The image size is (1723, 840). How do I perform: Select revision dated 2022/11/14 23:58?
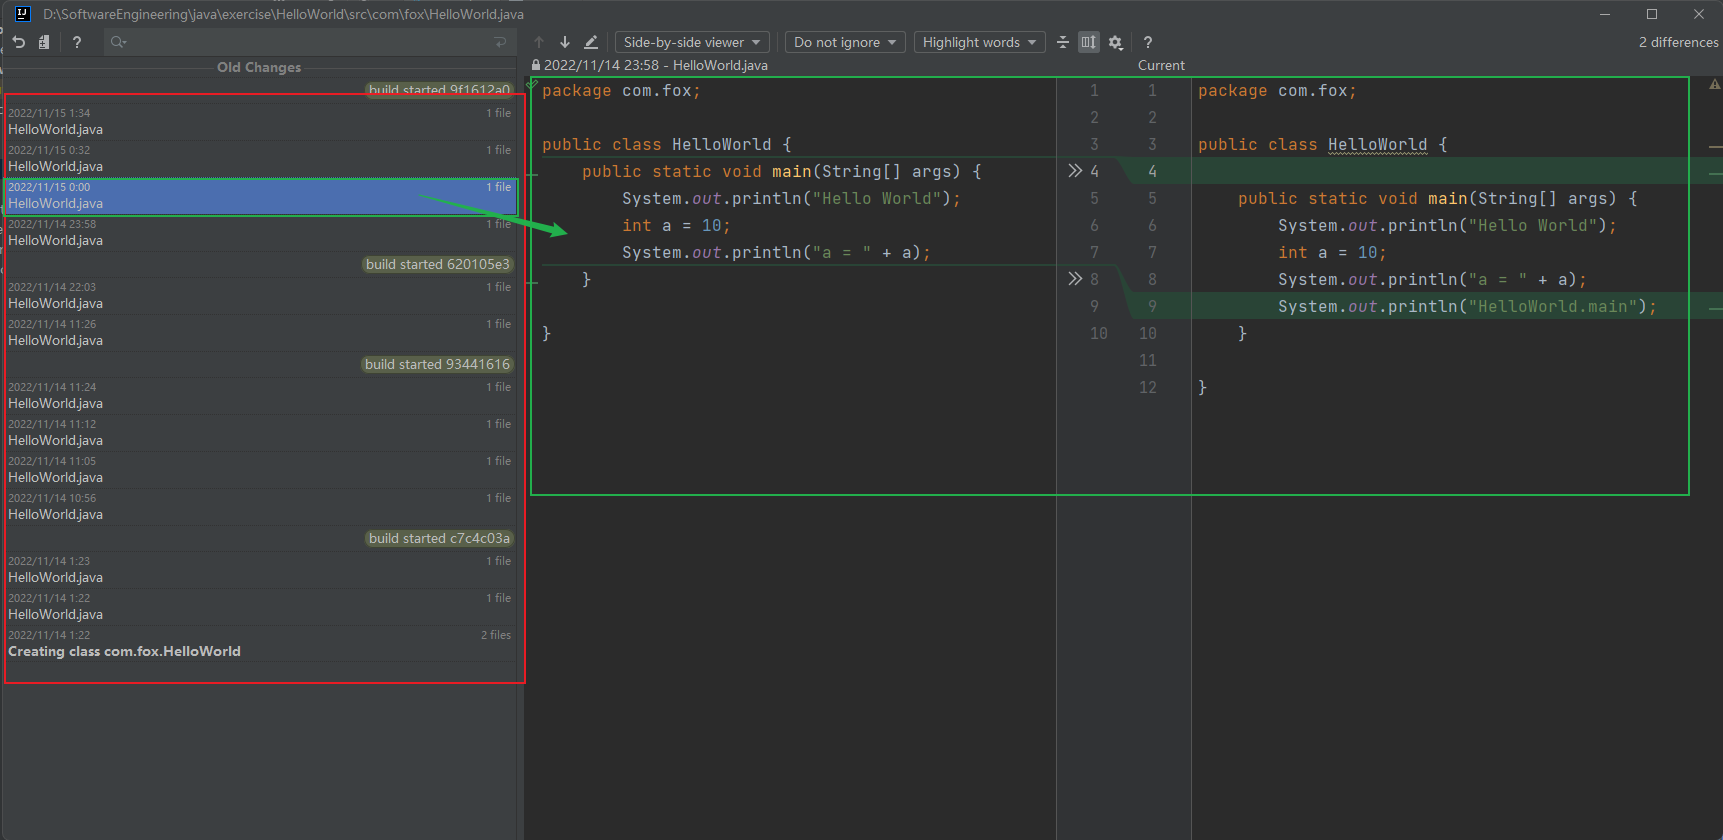259,233
